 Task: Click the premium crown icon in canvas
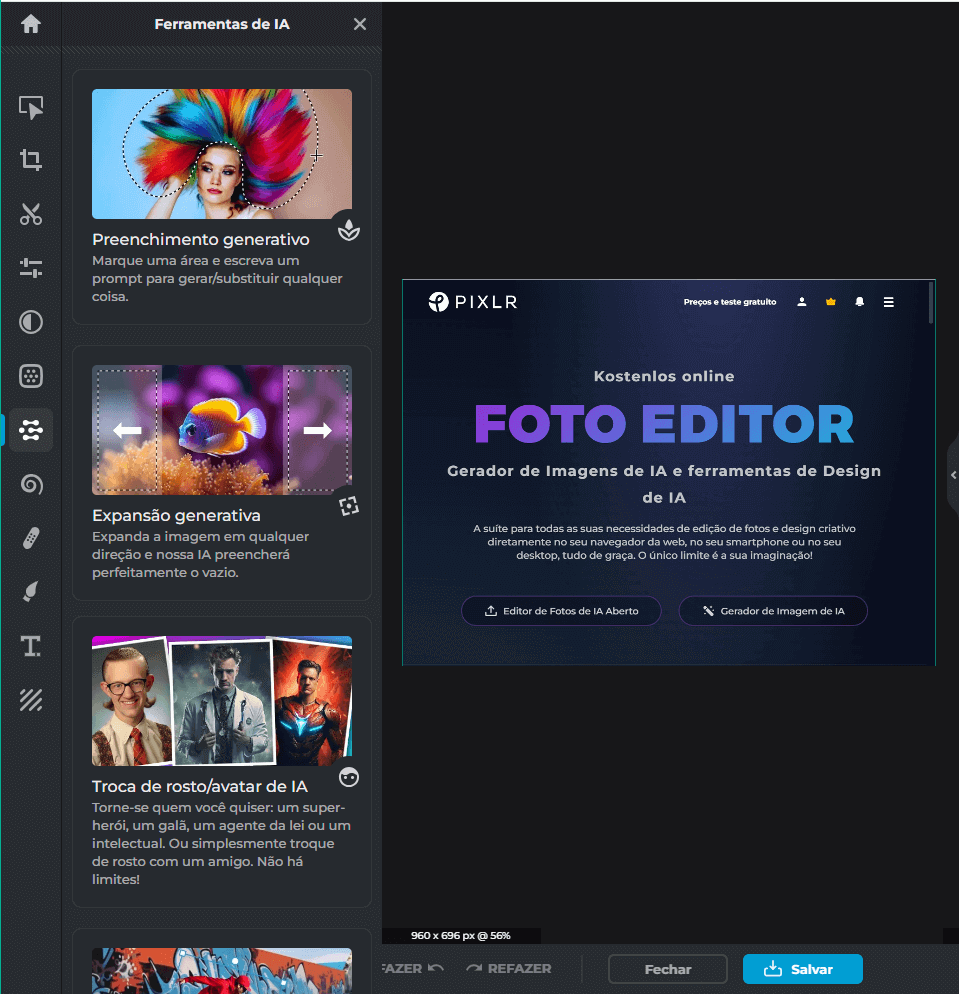[831, 302]
